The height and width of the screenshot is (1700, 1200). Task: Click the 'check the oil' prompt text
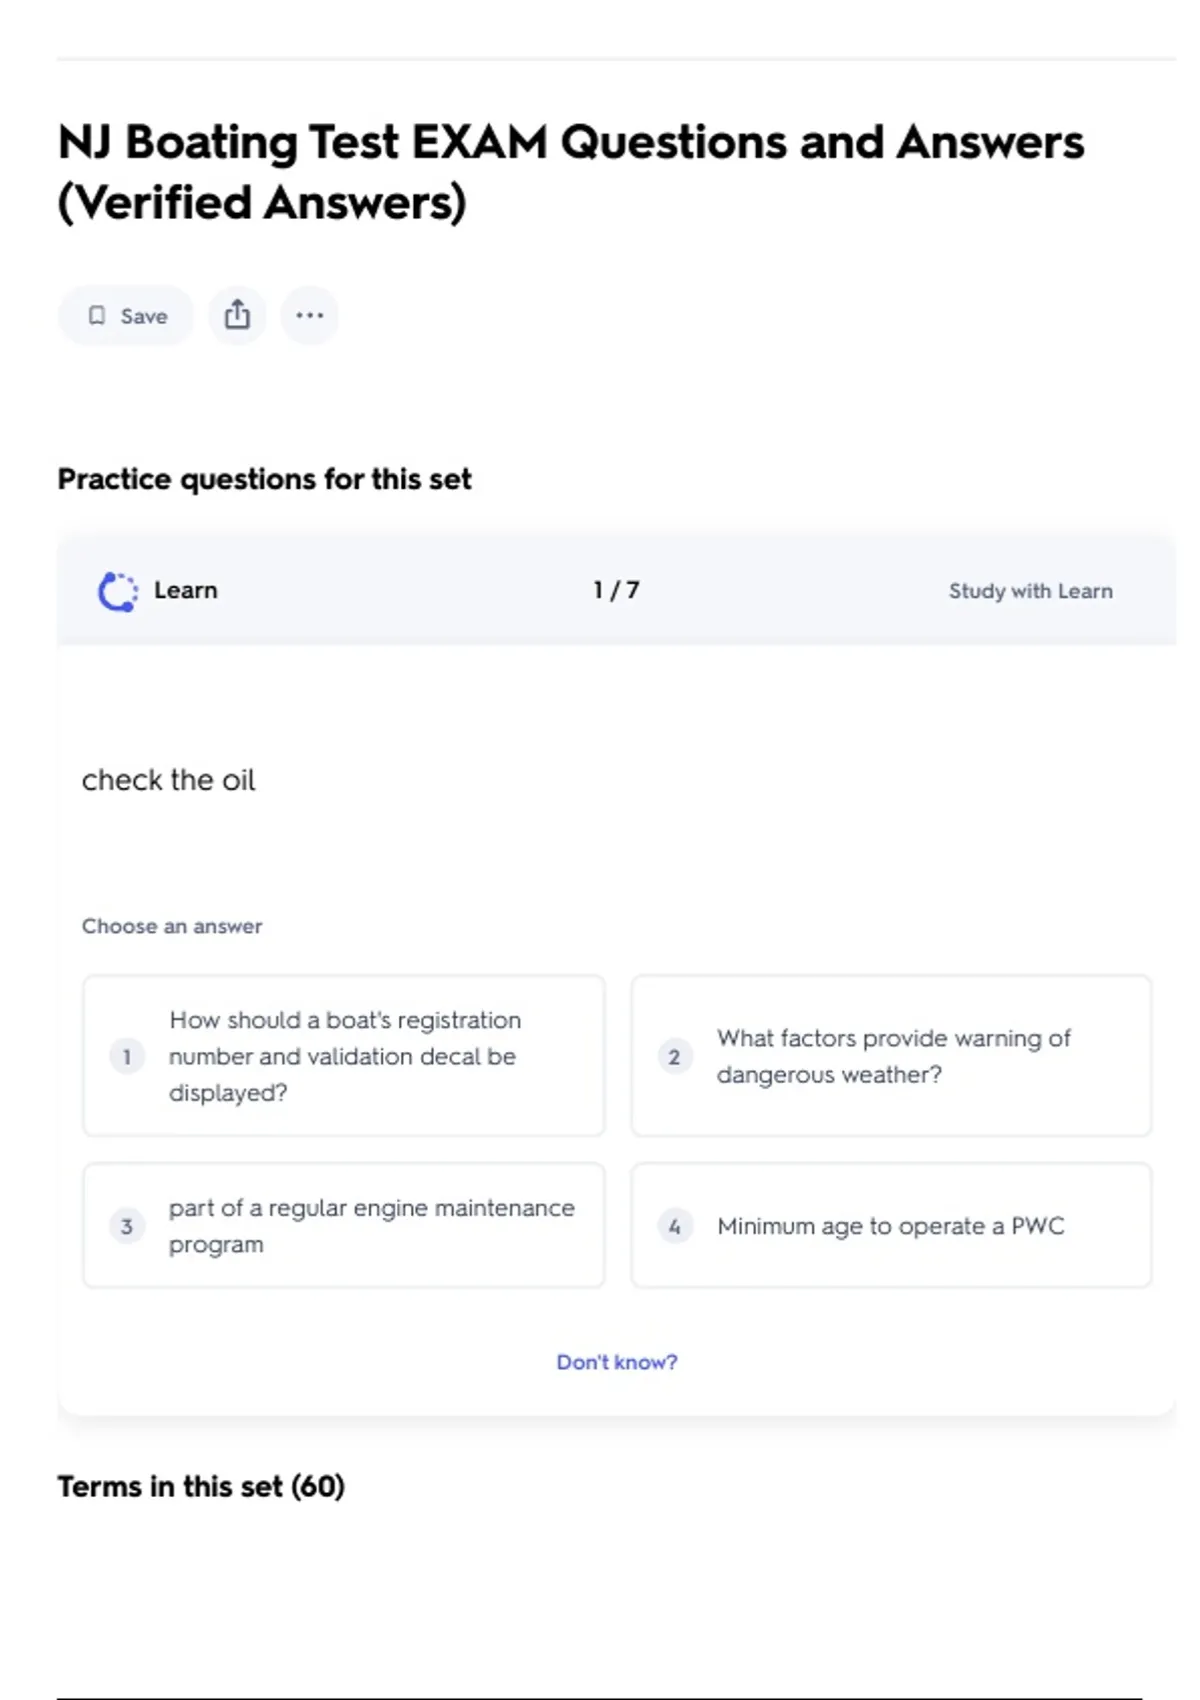[168, 780]
